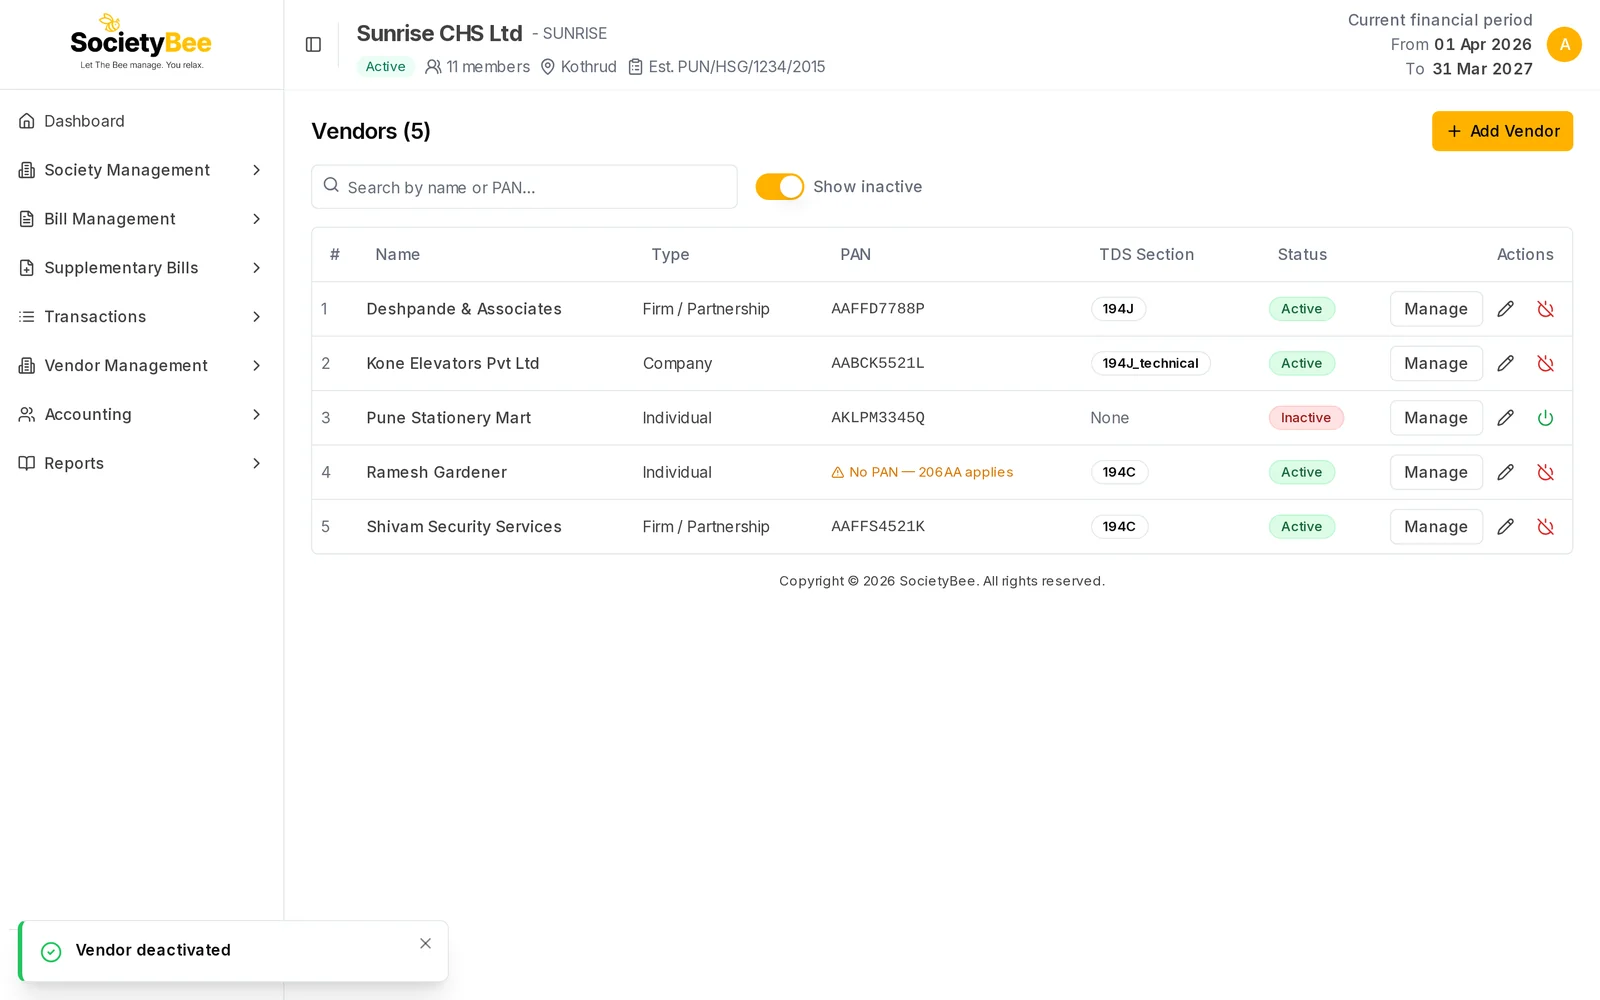Click the Name column header

pyautogui.click(x=397, y=255)
